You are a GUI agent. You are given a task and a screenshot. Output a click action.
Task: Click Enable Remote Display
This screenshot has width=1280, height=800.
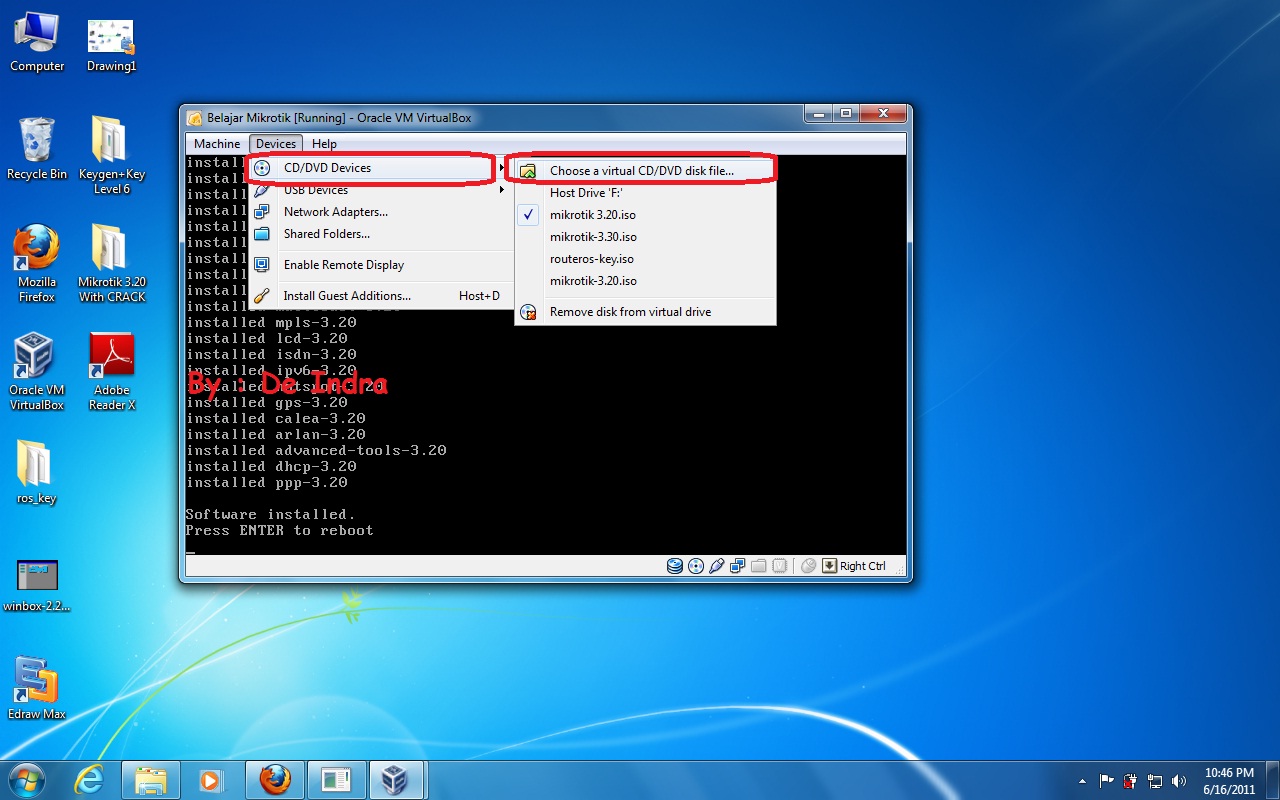(379, 265)
